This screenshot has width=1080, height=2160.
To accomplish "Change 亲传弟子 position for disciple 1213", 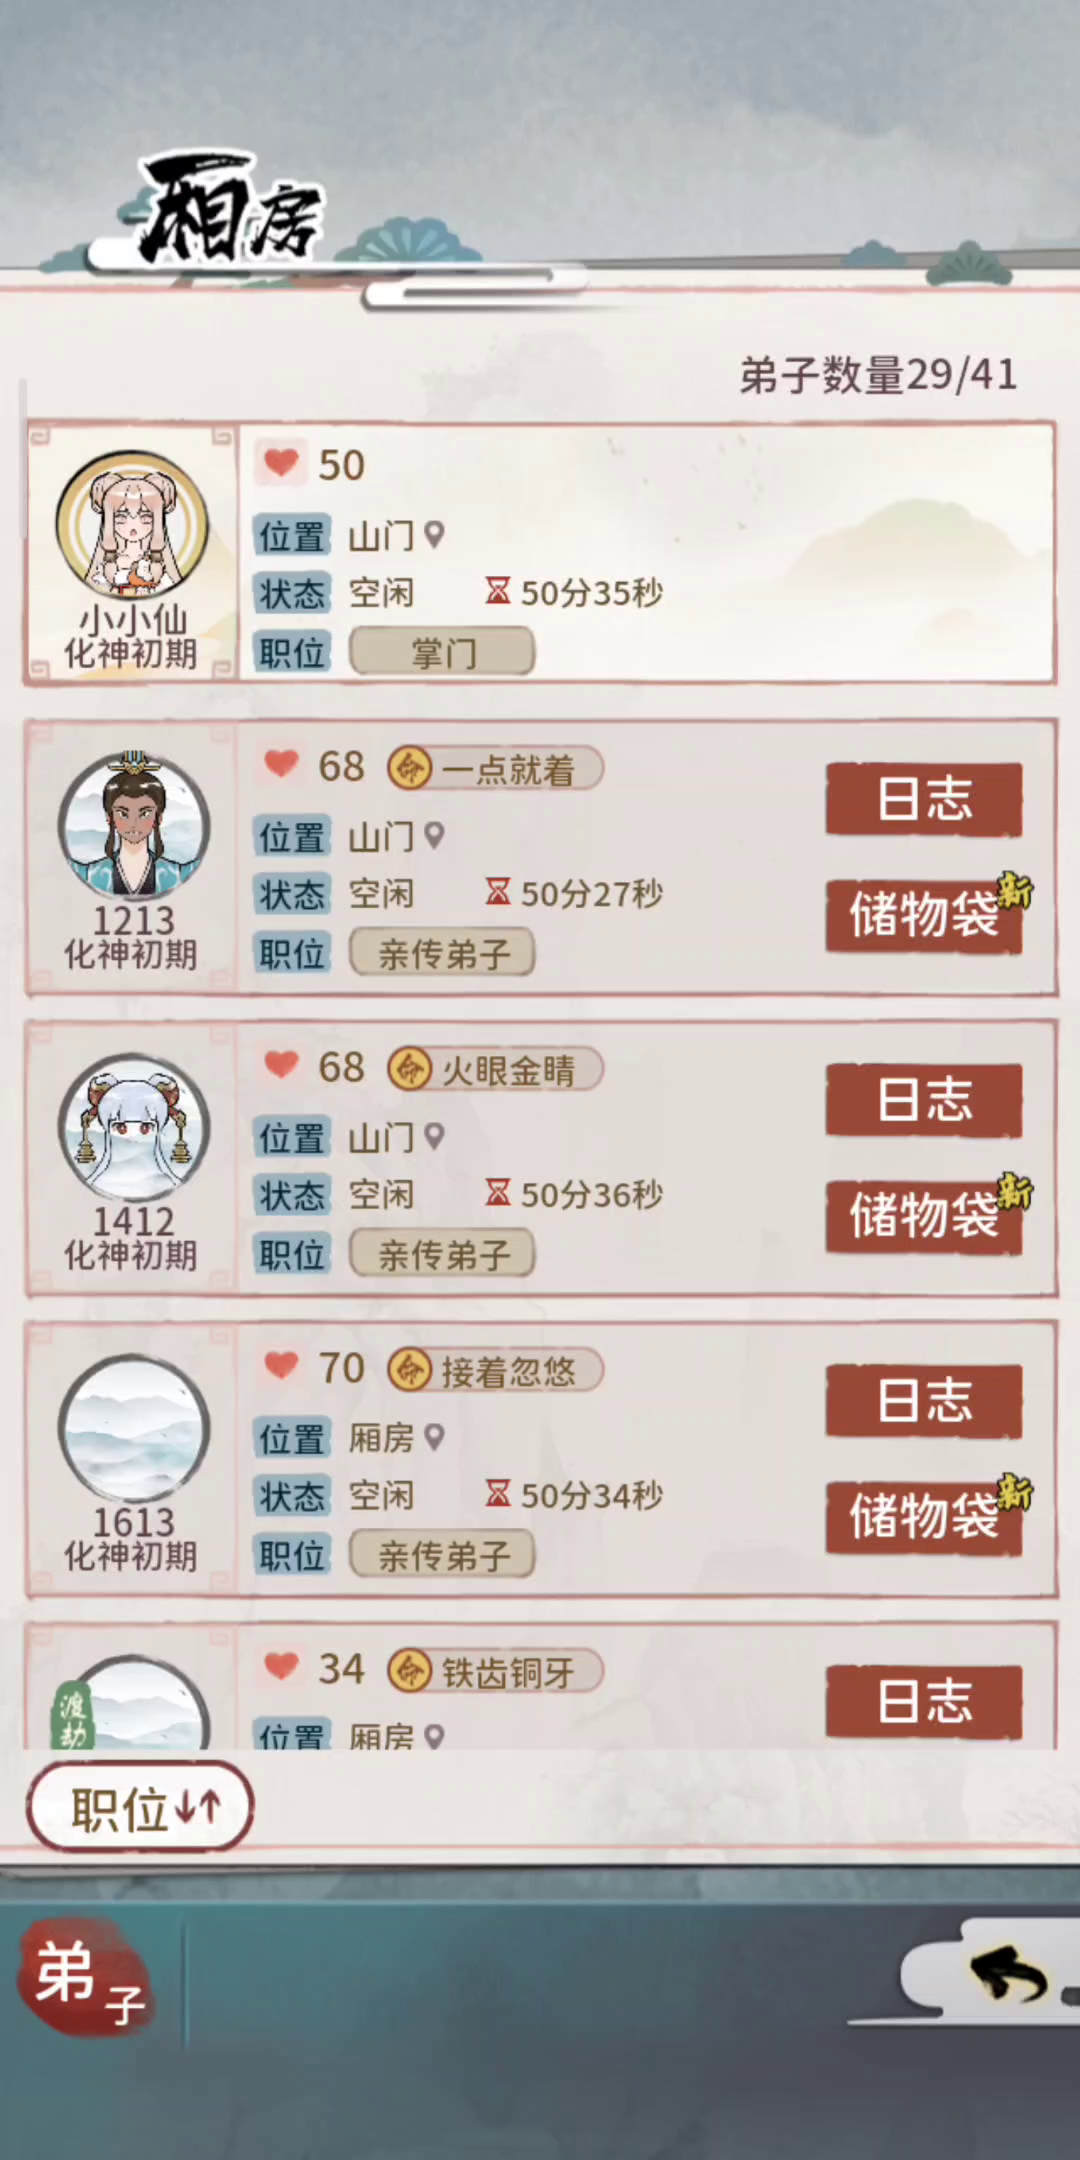I will pos(442,954).
